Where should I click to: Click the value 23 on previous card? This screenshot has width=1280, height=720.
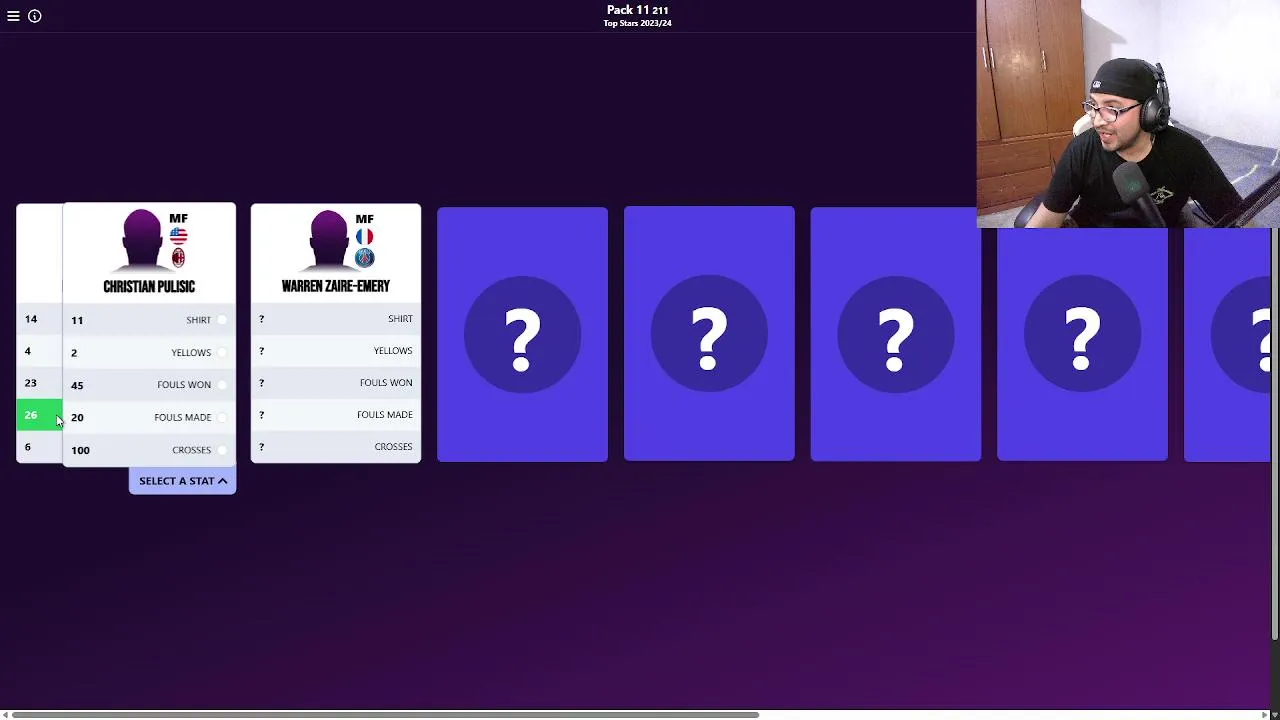click(31, 383)
